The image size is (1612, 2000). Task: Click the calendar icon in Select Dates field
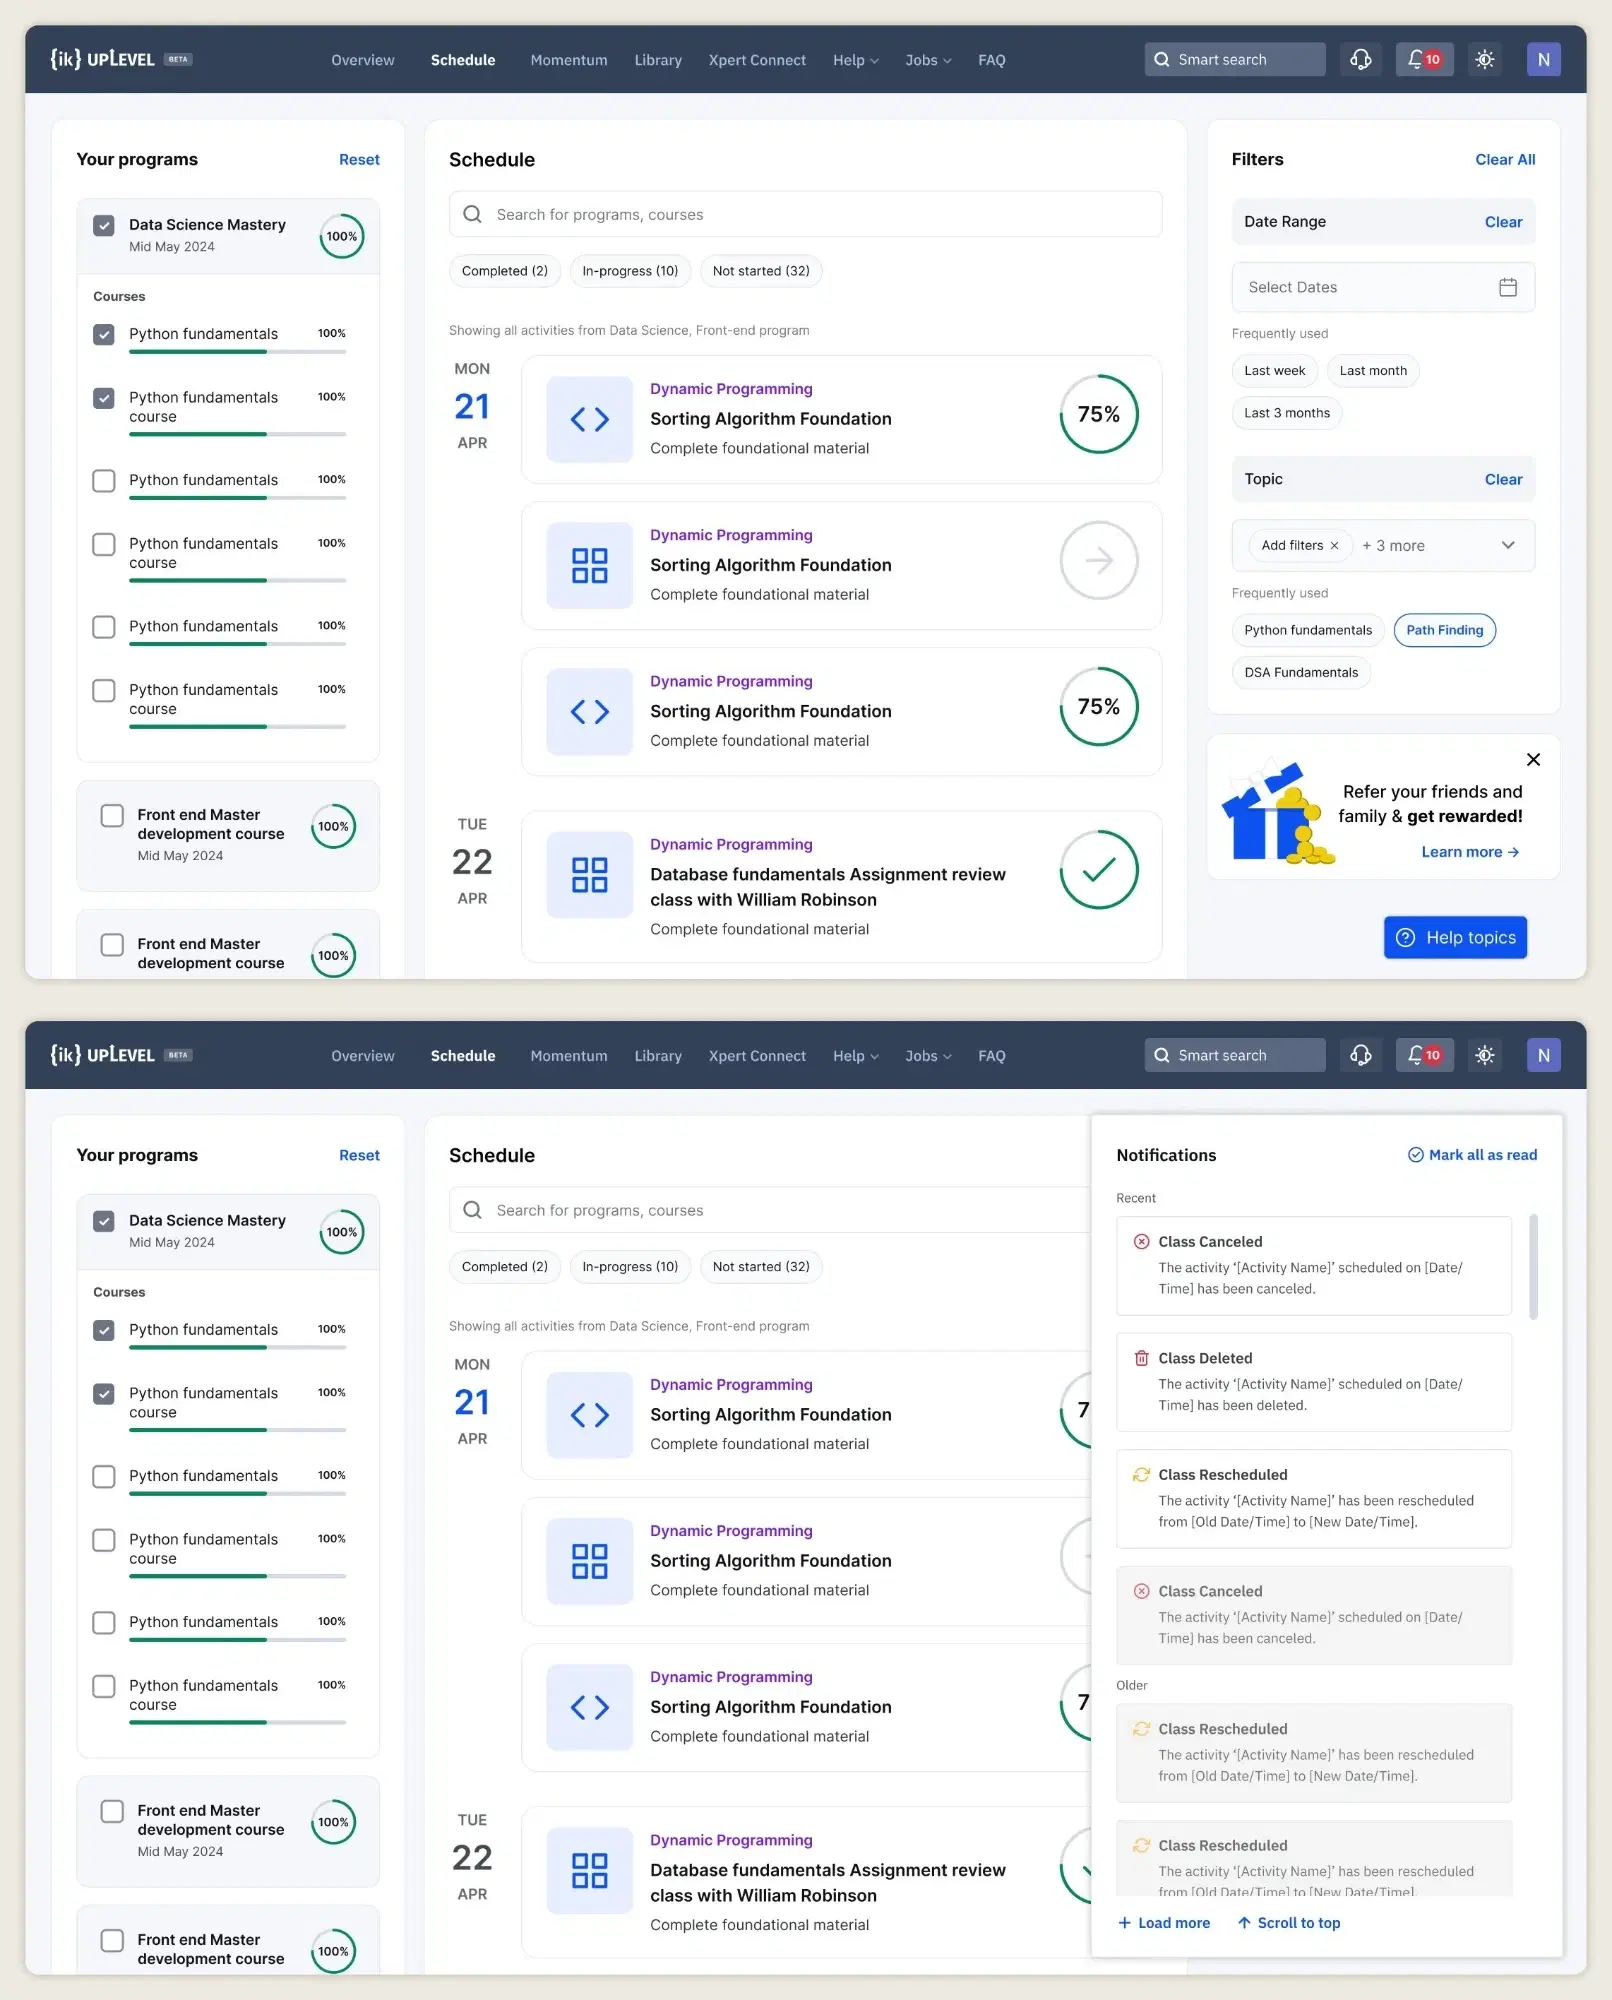click(x=1508, y=287)
